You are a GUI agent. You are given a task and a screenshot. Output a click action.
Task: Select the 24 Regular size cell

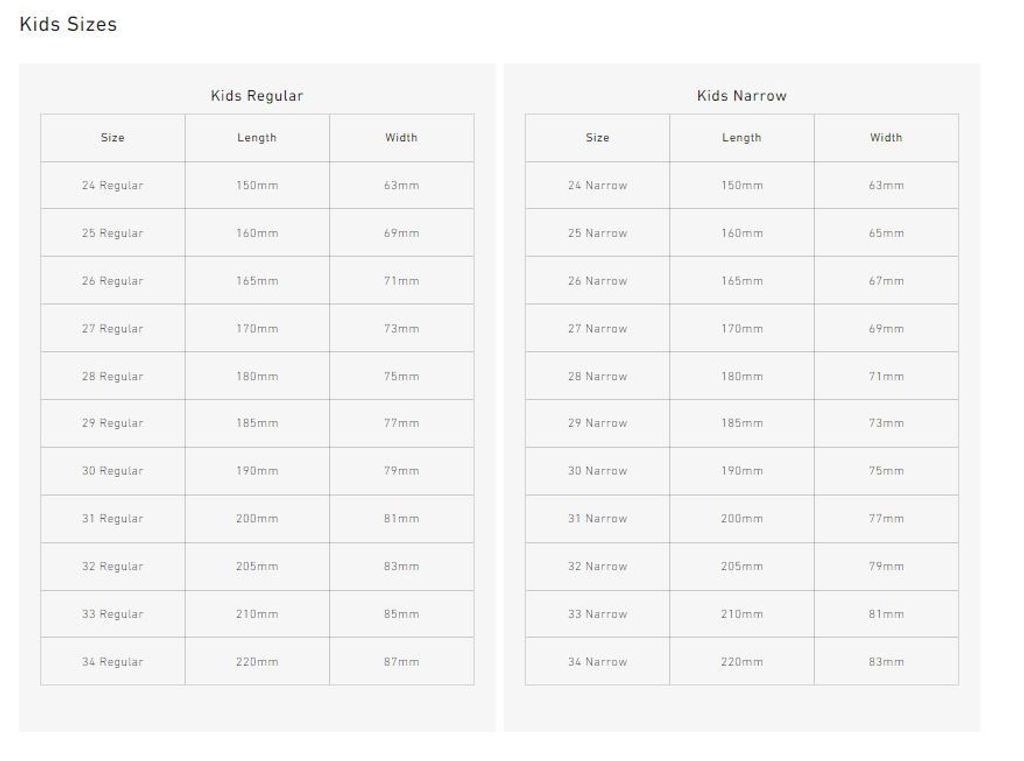pos(113,186)
